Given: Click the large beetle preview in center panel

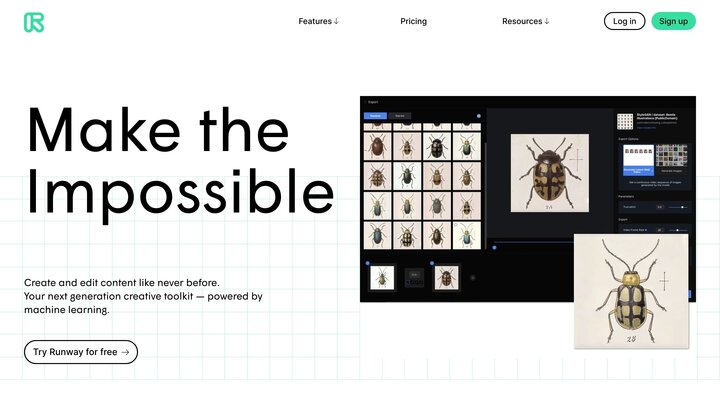Looking at the screenshot, I should [548, 172].
